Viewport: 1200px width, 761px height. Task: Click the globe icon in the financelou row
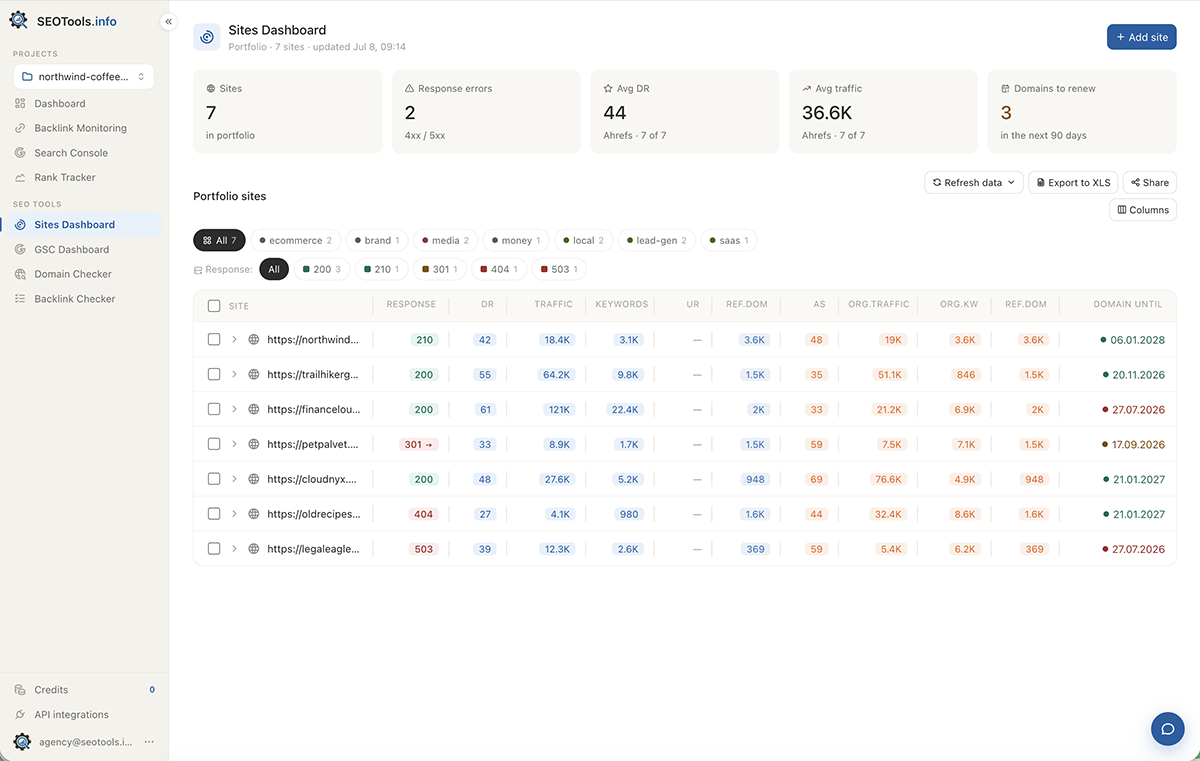[254, 409]
